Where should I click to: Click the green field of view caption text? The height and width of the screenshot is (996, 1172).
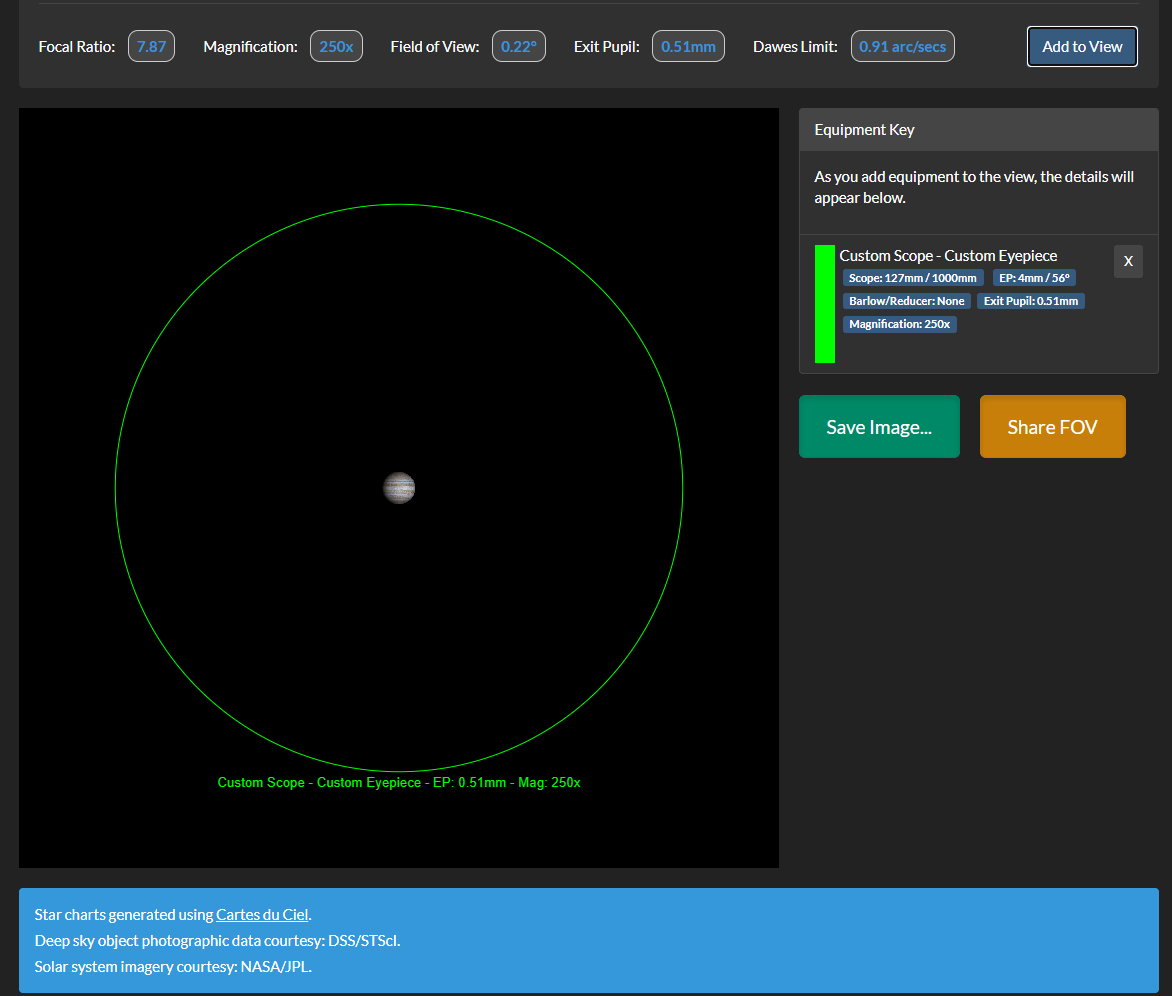[x=399, y=783]
